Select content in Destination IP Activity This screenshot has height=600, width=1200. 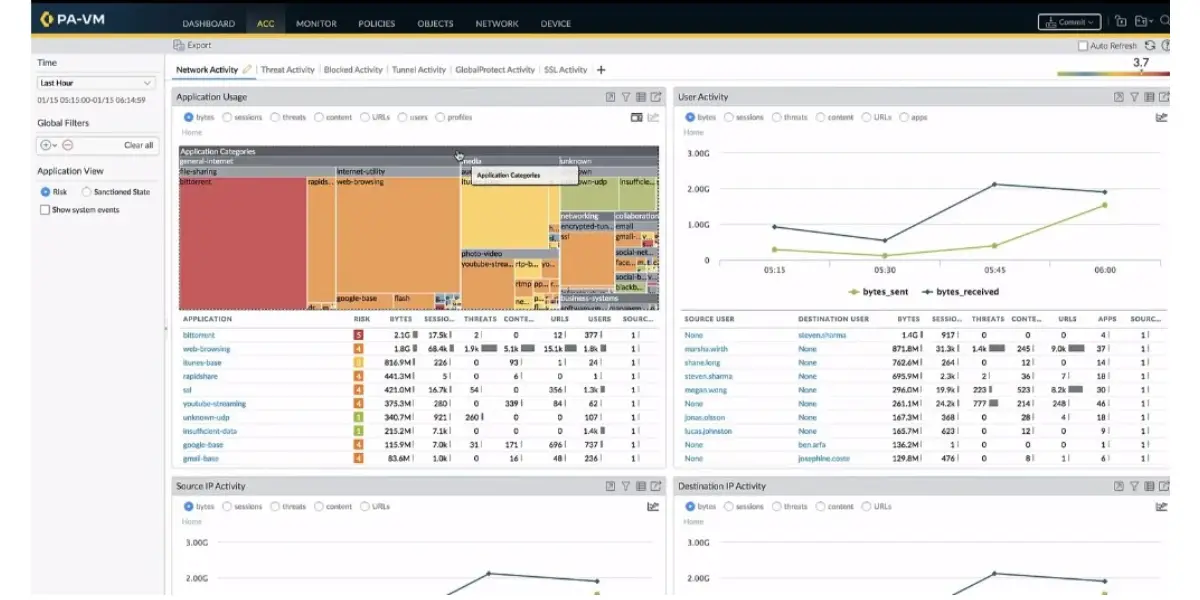click(x=821, y=506)
